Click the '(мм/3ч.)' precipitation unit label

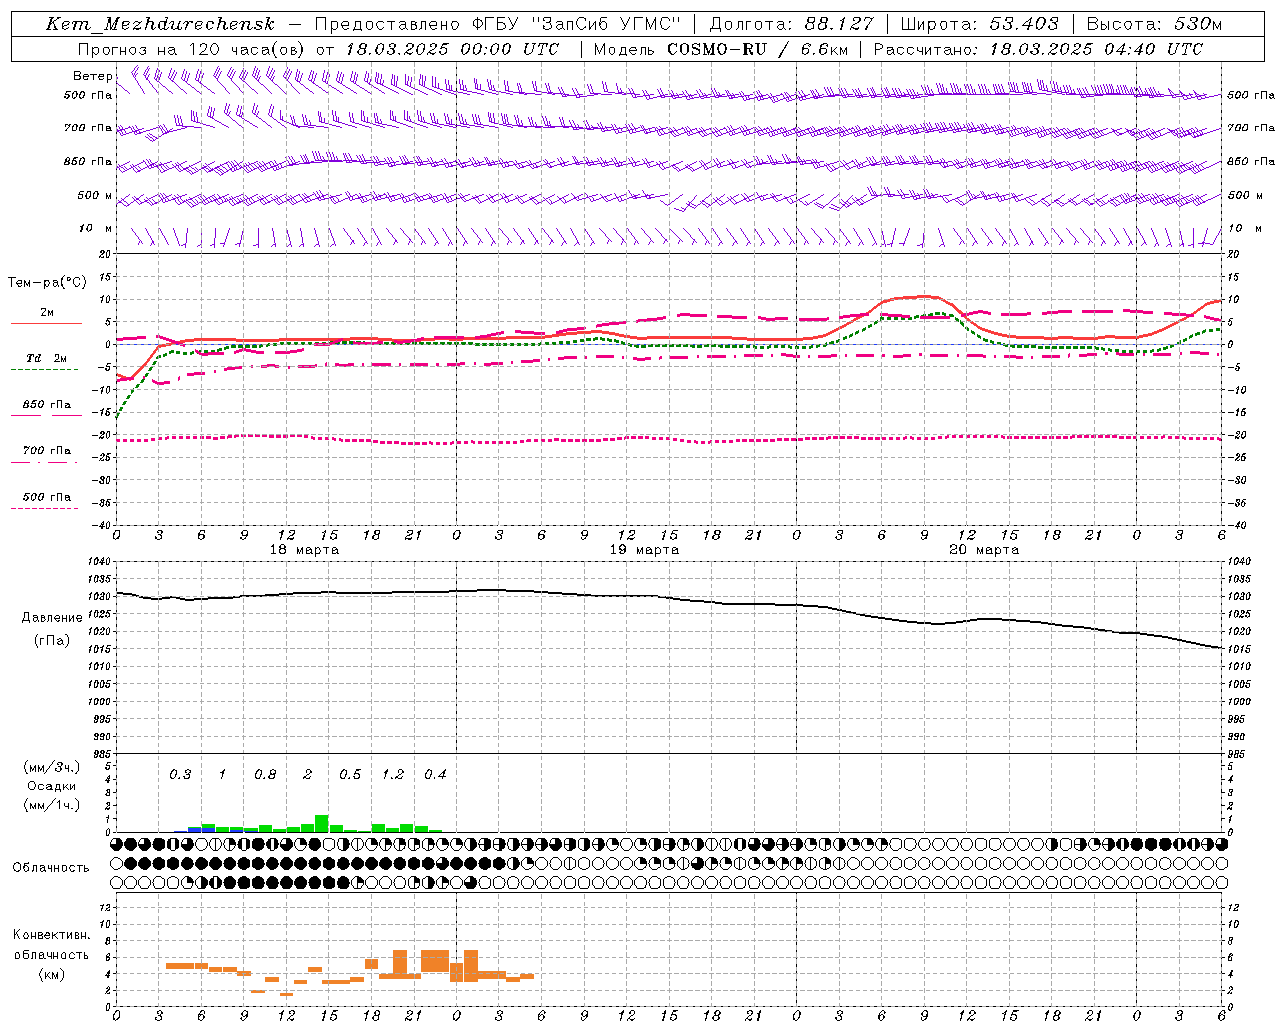point(51,768)
